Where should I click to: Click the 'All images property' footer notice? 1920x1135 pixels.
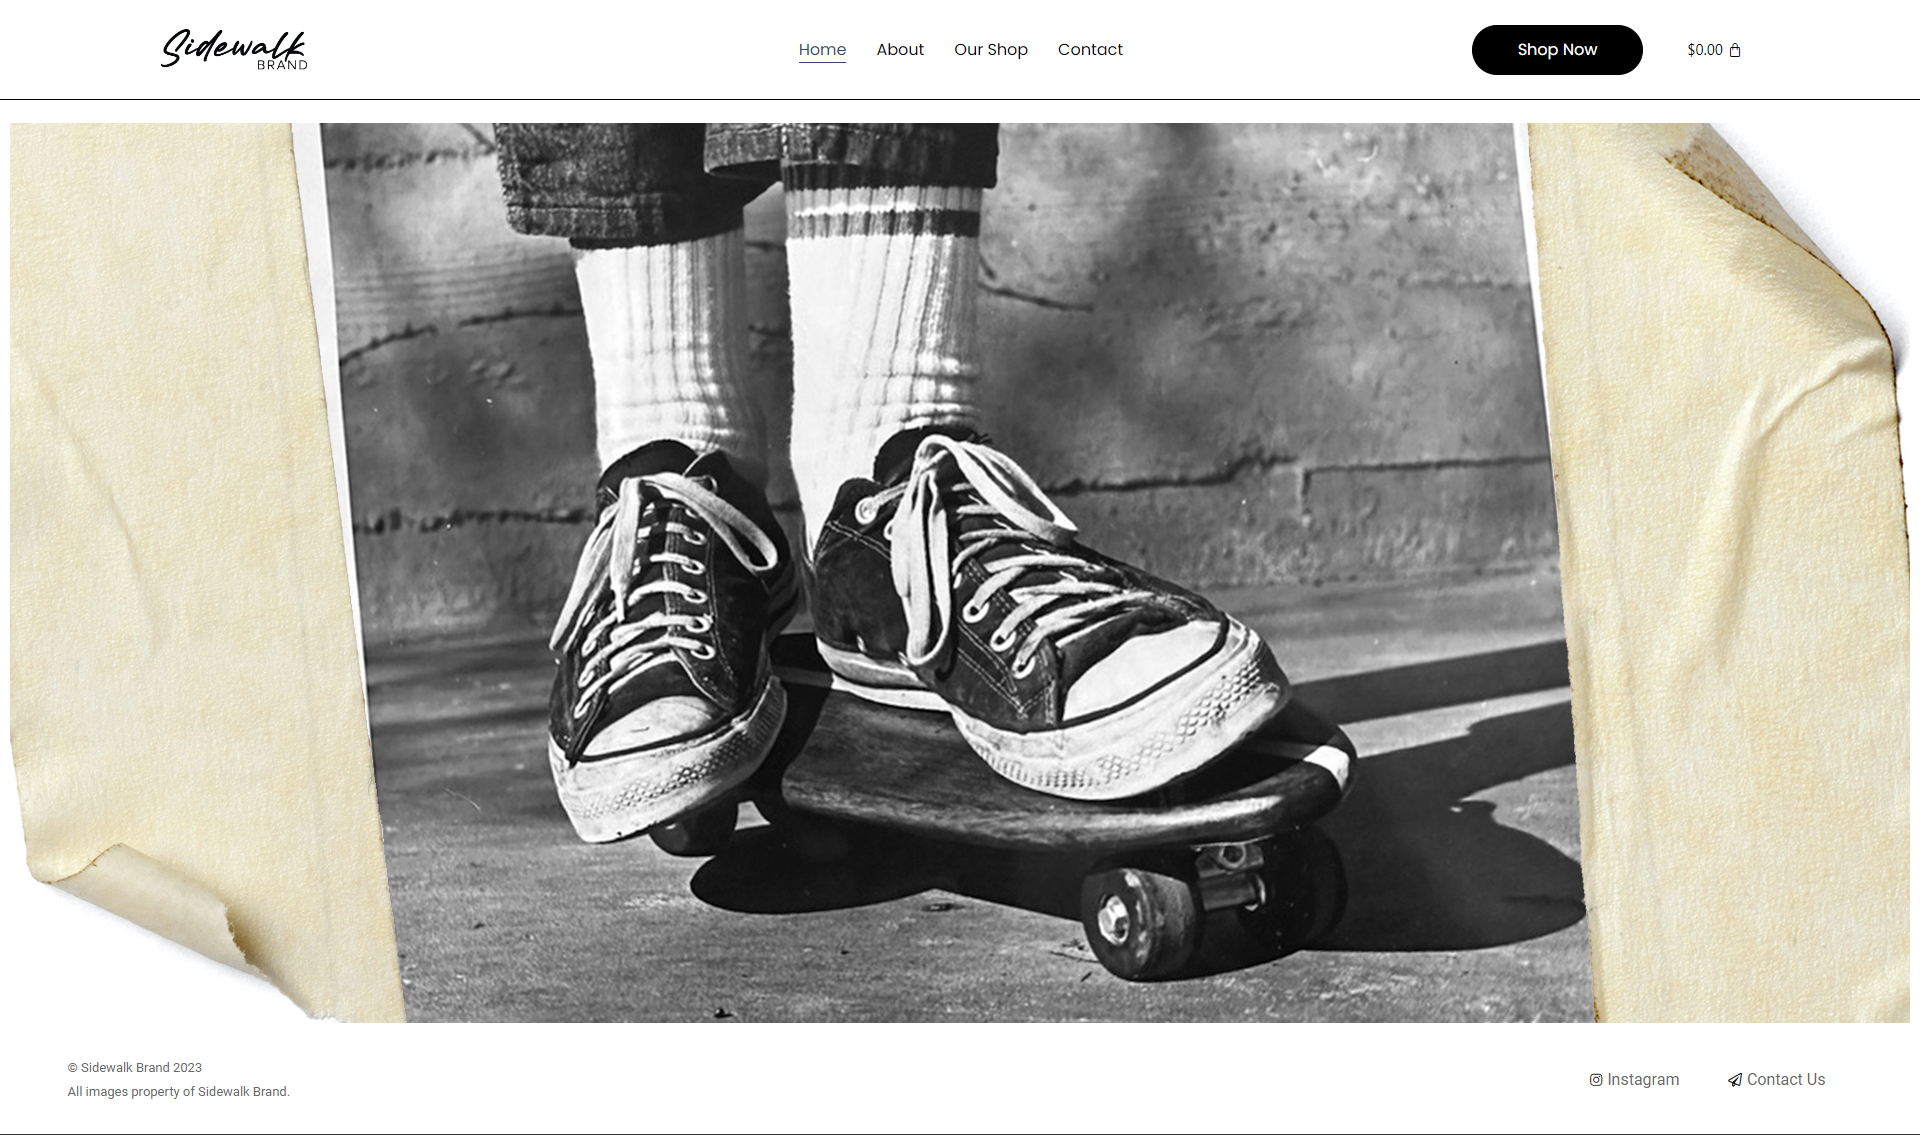[x=178, y=1092]
